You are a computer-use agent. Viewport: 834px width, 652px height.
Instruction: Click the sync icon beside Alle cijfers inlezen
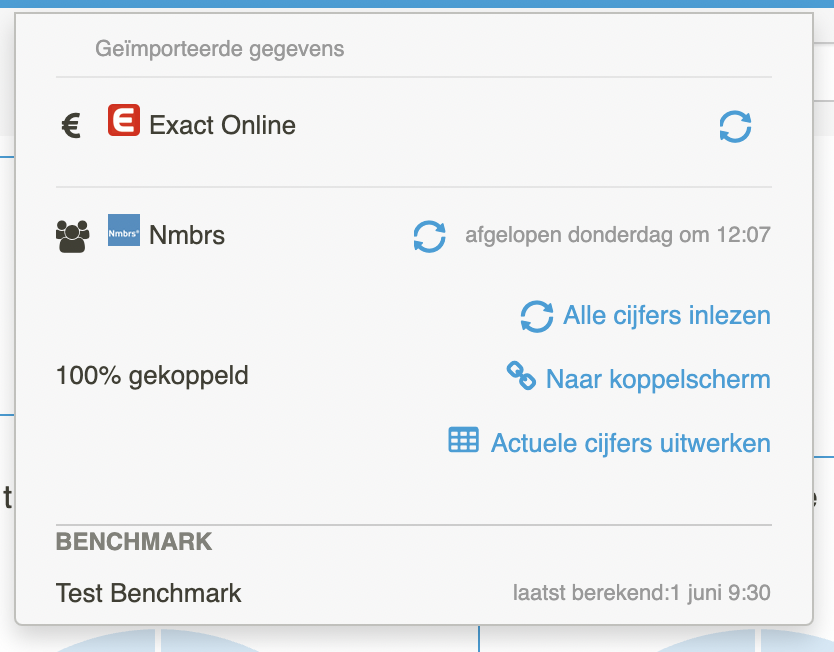537,316
